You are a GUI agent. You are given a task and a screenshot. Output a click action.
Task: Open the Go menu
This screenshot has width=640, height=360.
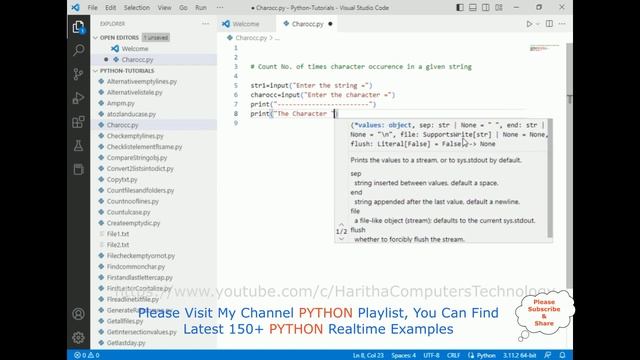point(183,8)
